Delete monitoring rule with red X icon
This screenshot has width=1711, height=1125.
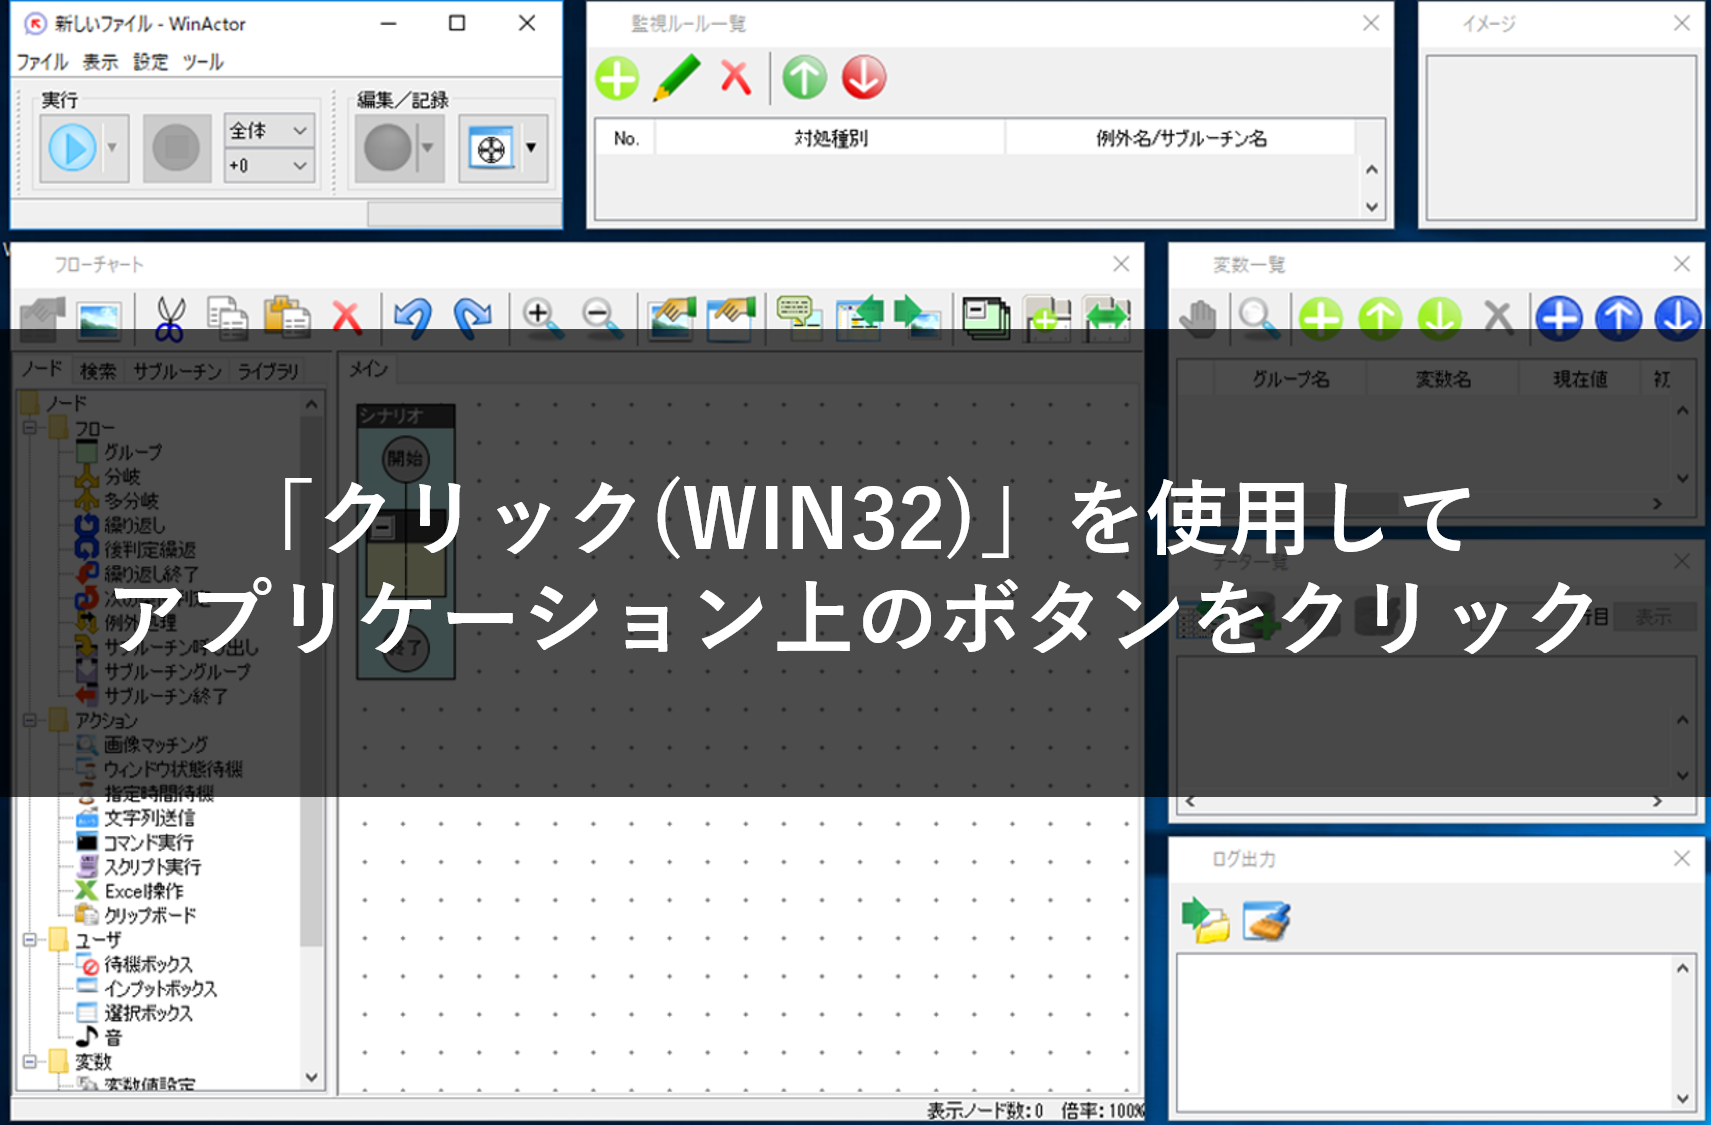coord(736,78)
